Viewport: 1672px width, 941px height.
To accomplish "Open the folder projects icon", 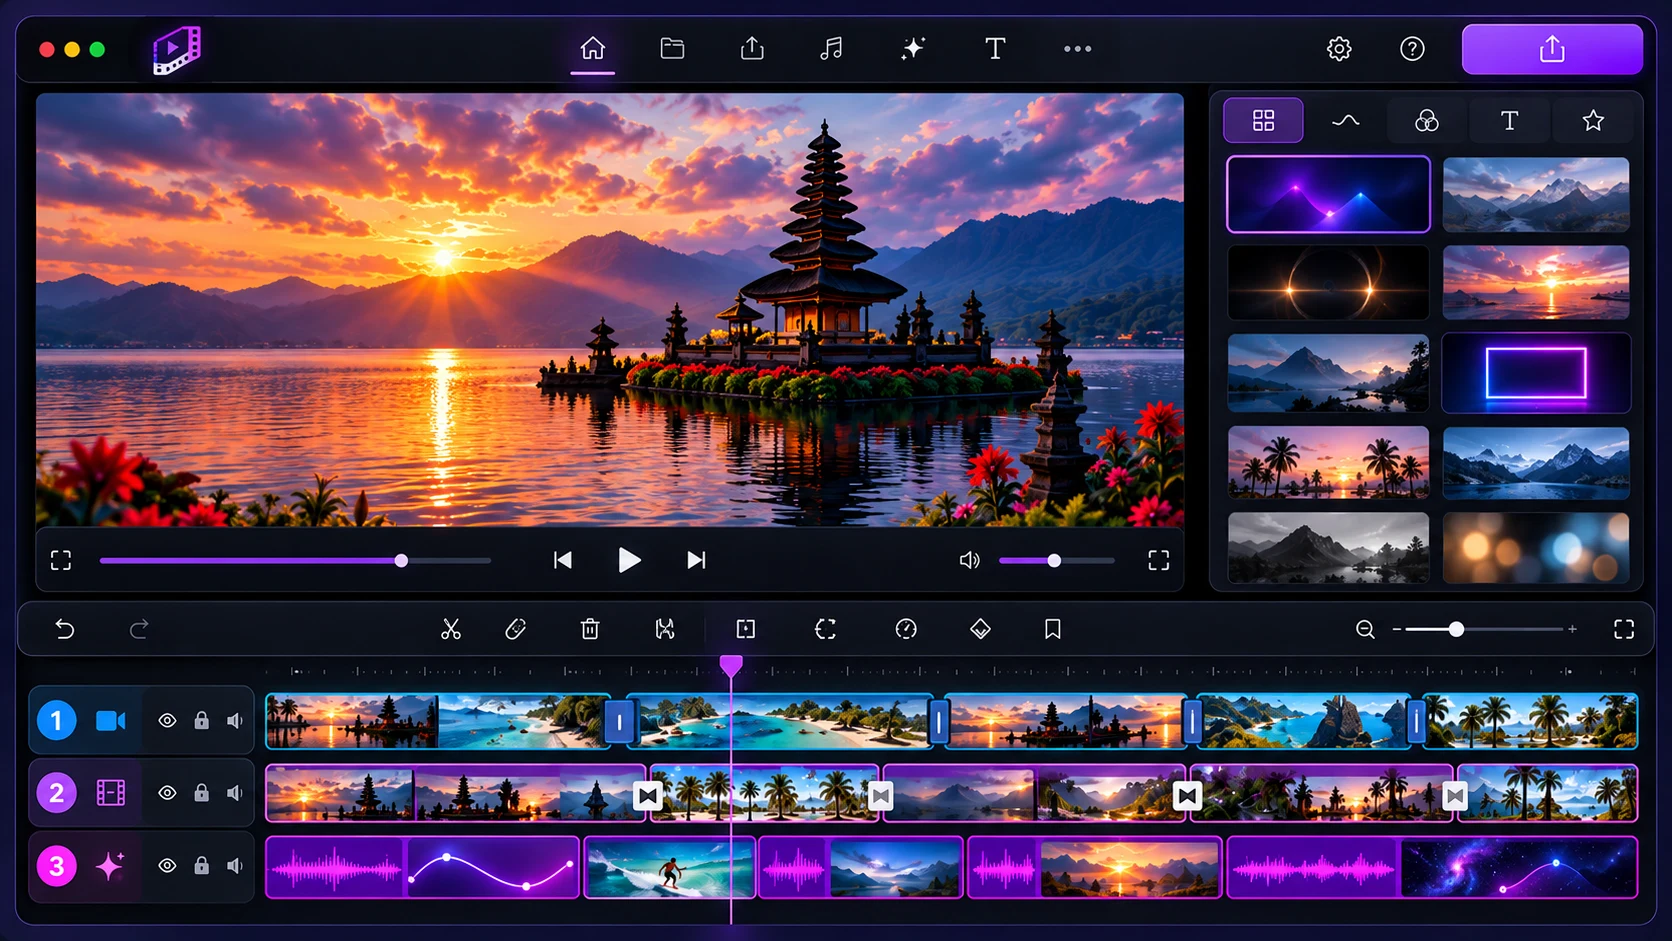I will coord(672,48).
